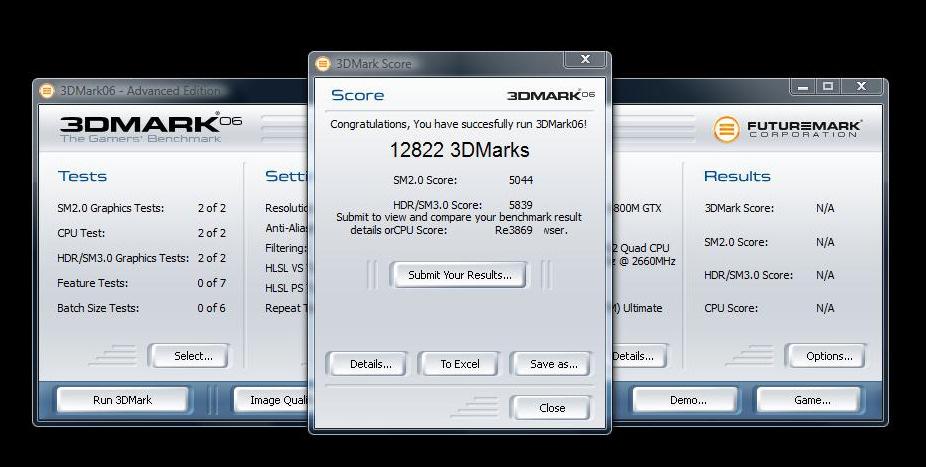Click Save as in Score dialog
Viewport: 926px width, 467px height.
[x=553, y=364]
